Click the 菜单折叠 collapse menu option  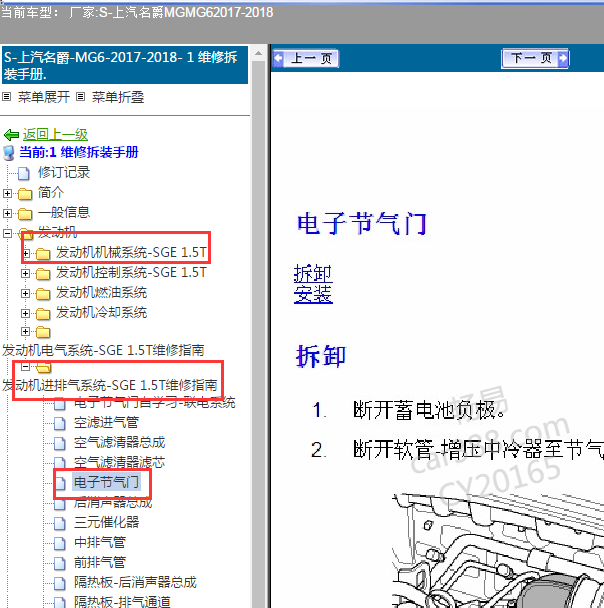click(118, 97)
